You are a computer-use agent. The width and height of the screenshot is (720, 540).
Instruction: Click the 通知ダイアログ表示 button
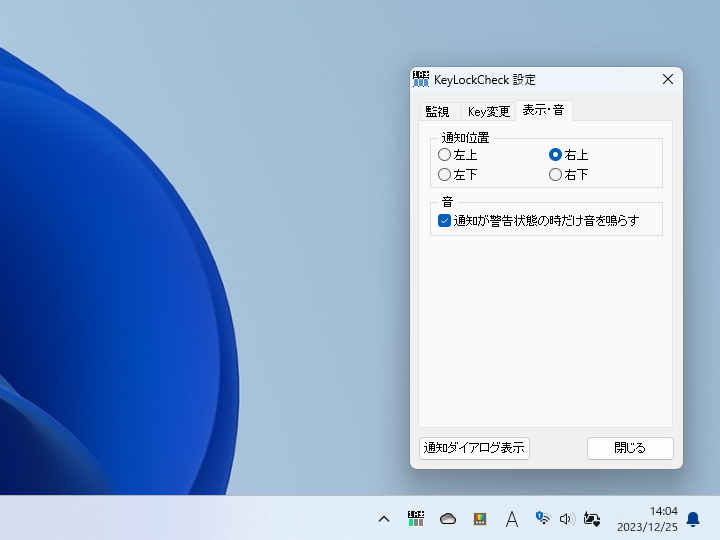474,448
